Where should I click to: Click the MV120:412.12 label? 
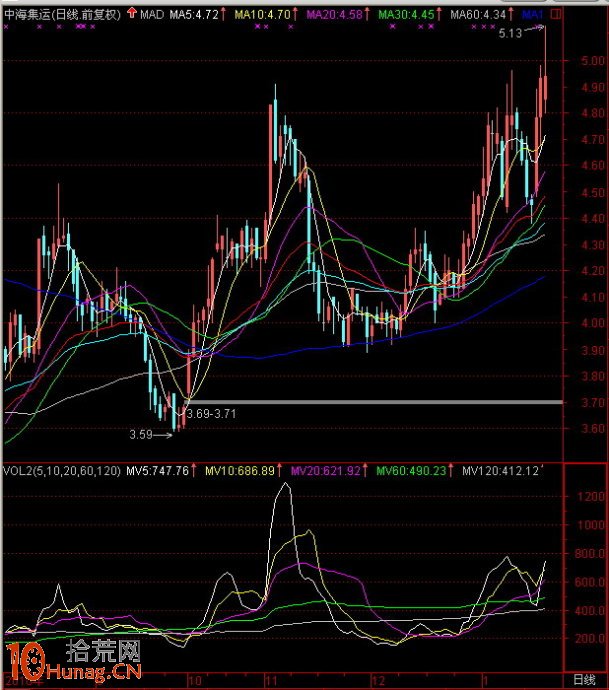[501, 471]
